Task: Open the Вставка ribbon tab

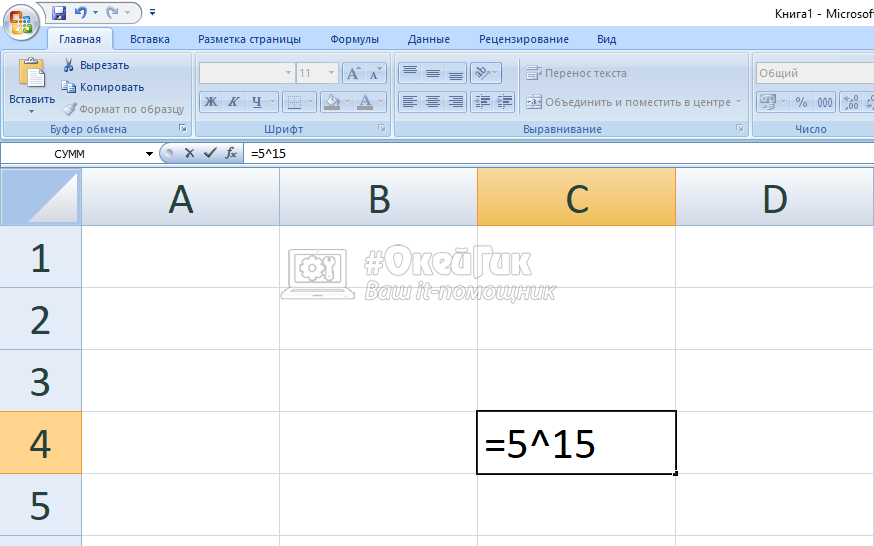Action: pos(149,39)
